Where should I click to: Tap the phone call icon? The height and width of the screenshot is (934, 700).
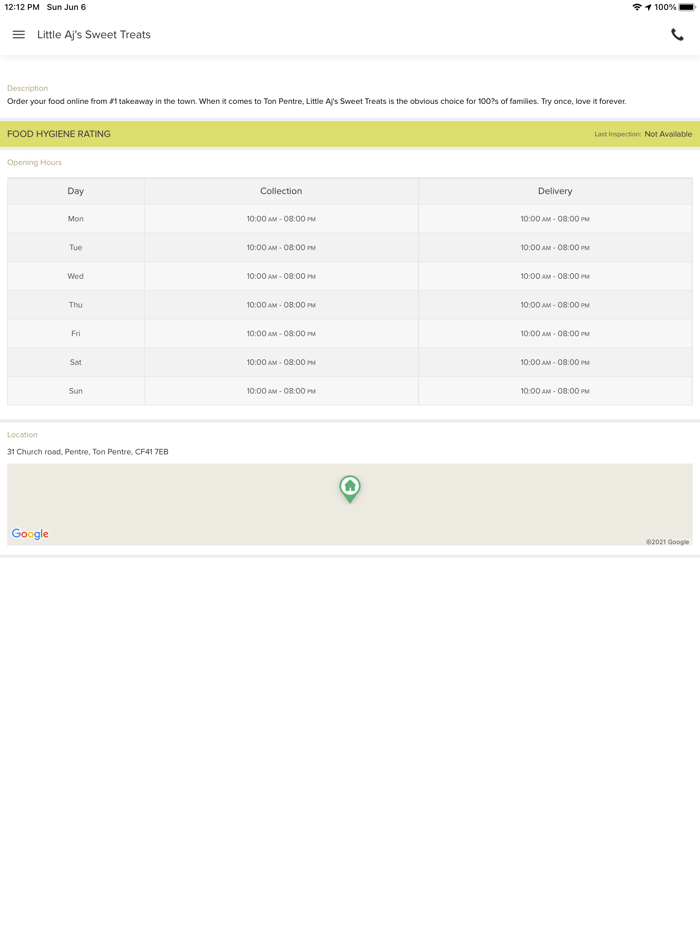pos(677,35)
